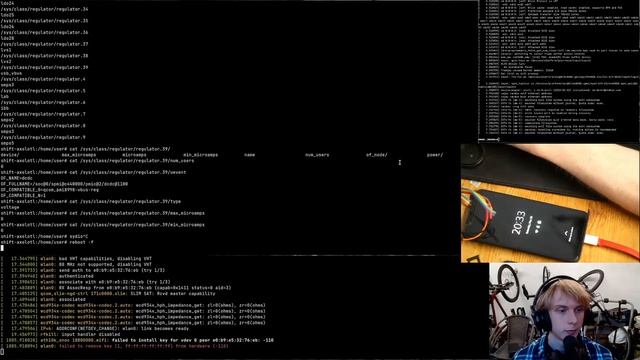The height and width of the screenshot is (360, 640).
Task: Click the kernel log terminal pane at top-right
Action: click(559, 71)
